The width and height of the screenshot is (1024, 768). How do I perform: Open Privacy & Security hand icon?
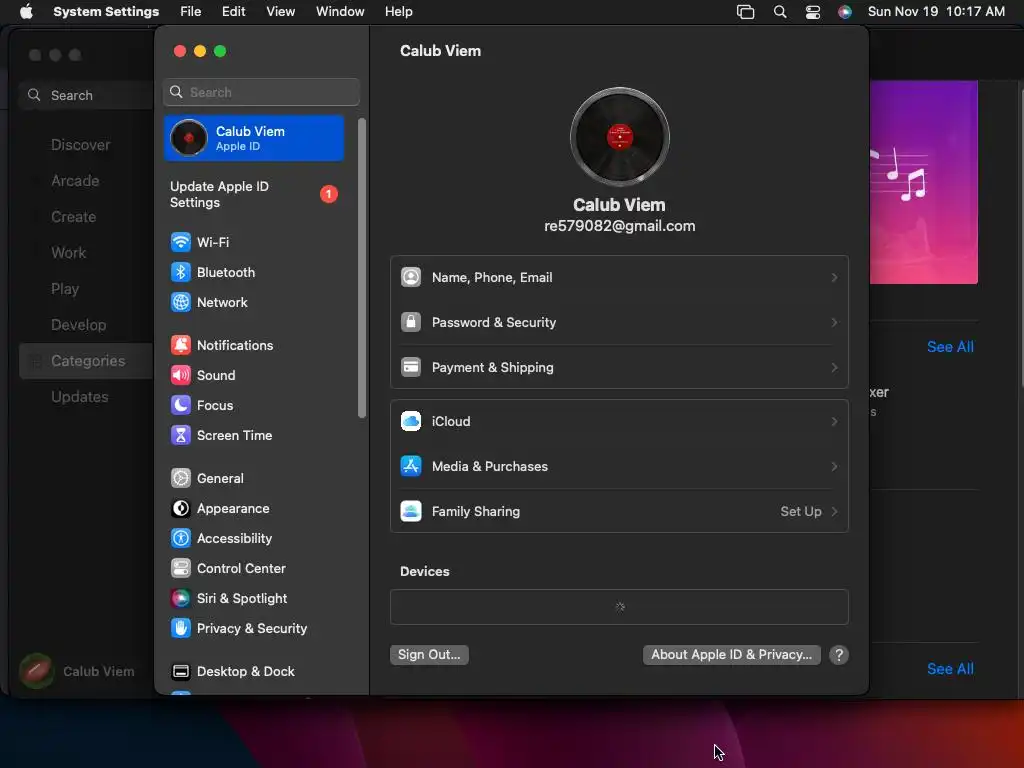181,629
